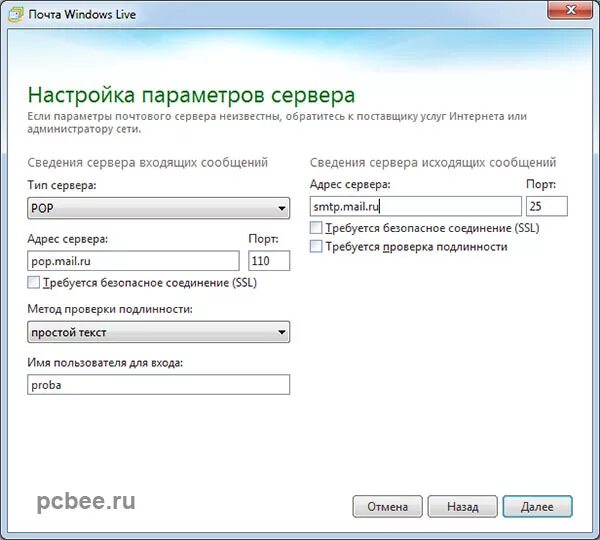This screenshot has width=600, height=540.
Task: Click the outgoing server address field smtp.mail.ru
Action: pyautogui.click(x=416, y=207)
